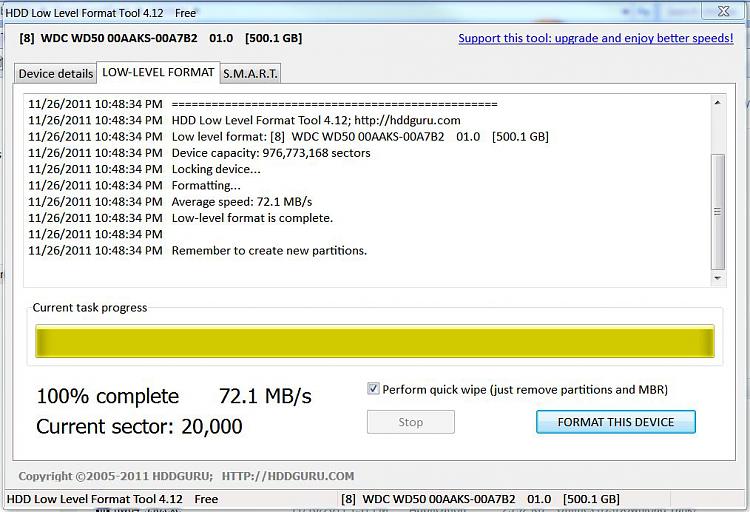Click the 'Current task progress' group label
The width and height of the screenshot is (750, 512).
coord(90,308)
